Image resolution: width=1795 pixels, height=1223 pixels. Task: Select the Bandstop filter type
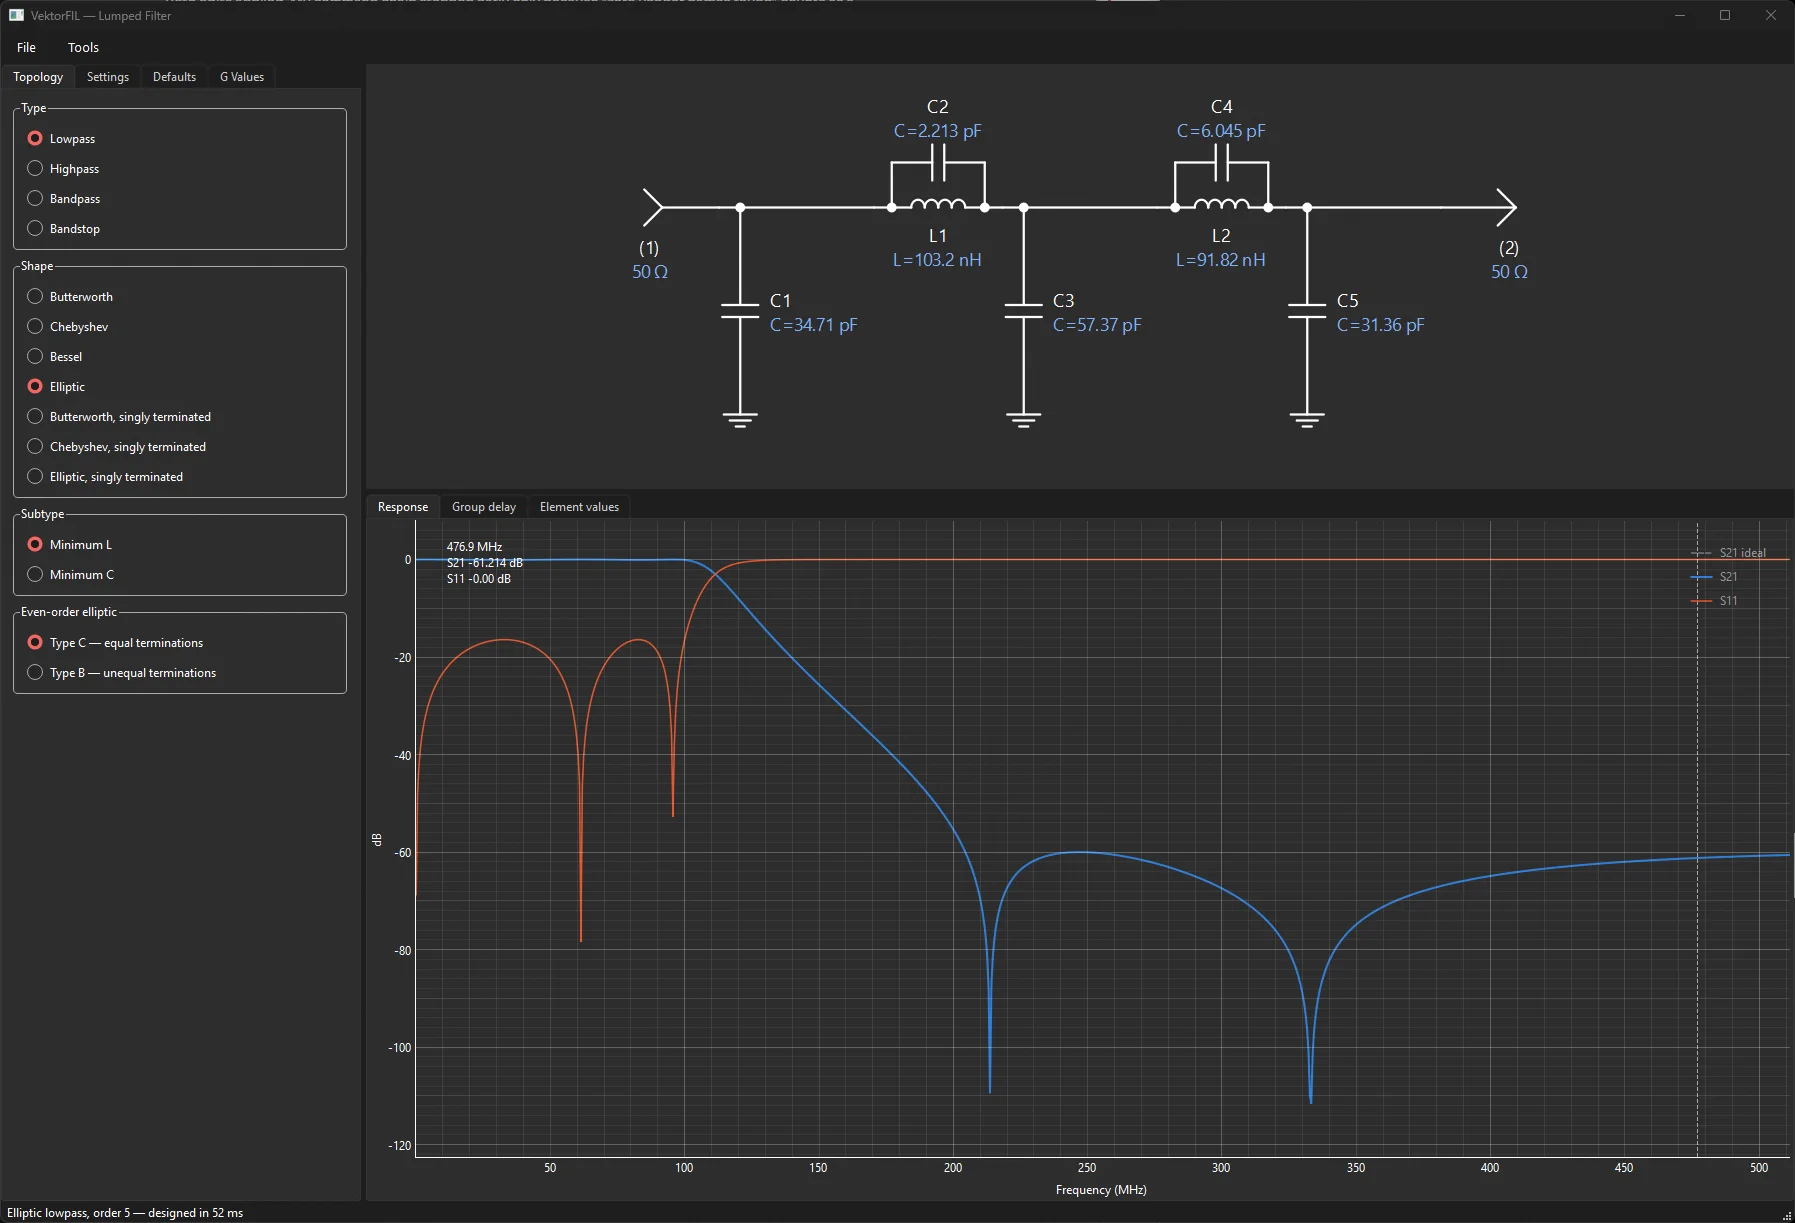[64, 229]
